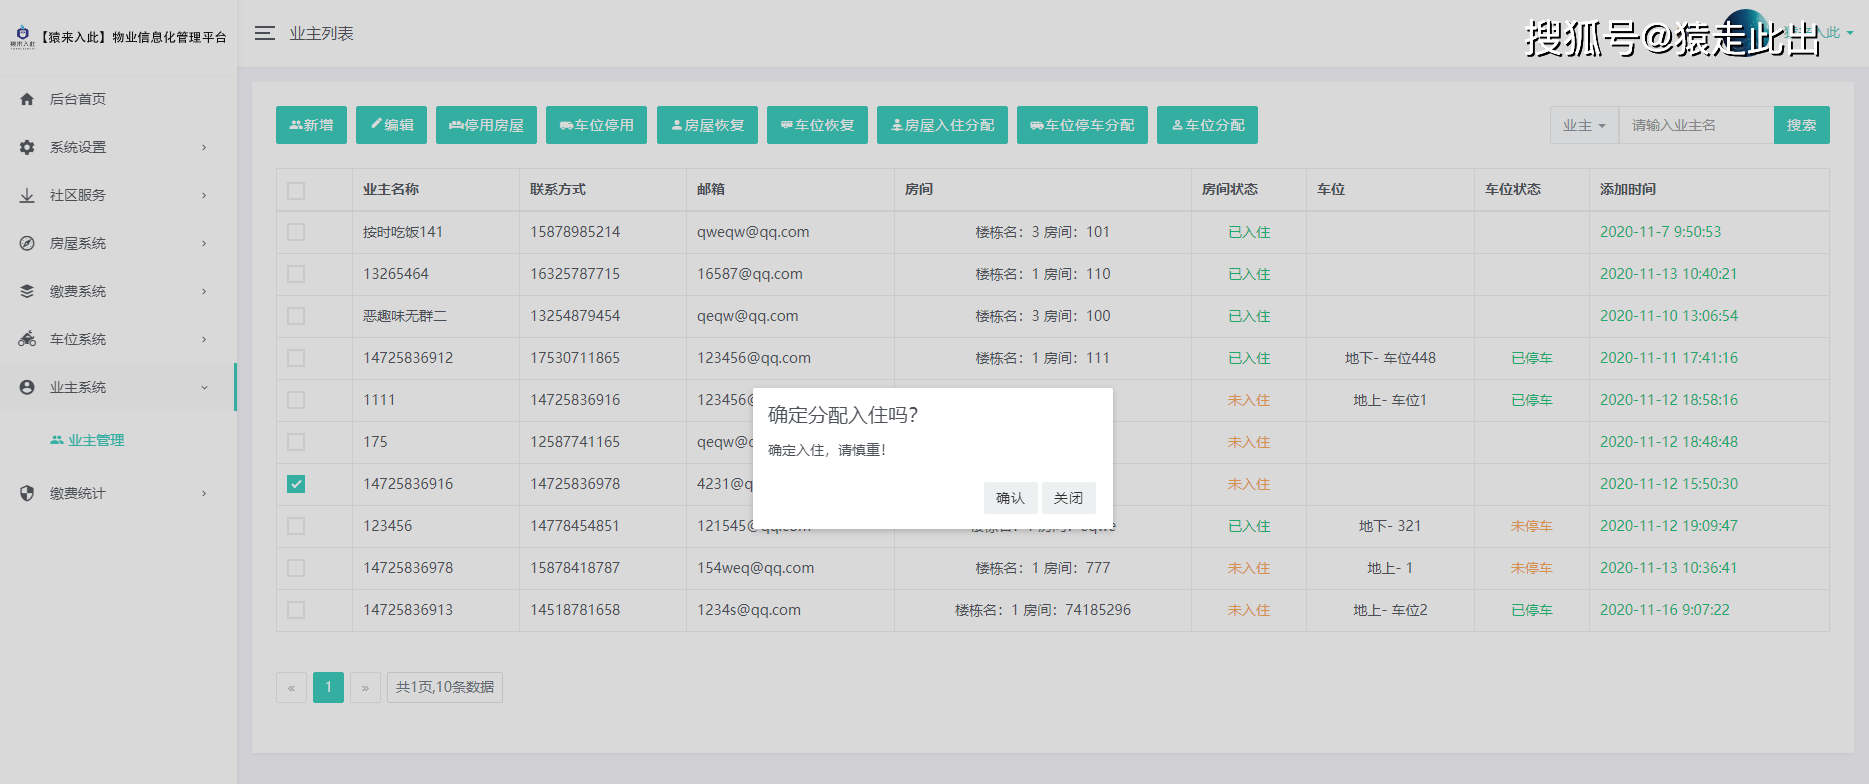The width and height of the screenshot is (1869, 784).
Task: Click the 车位分配 toolbar button
Action: pyautogui.click(x=1207, y=125)
